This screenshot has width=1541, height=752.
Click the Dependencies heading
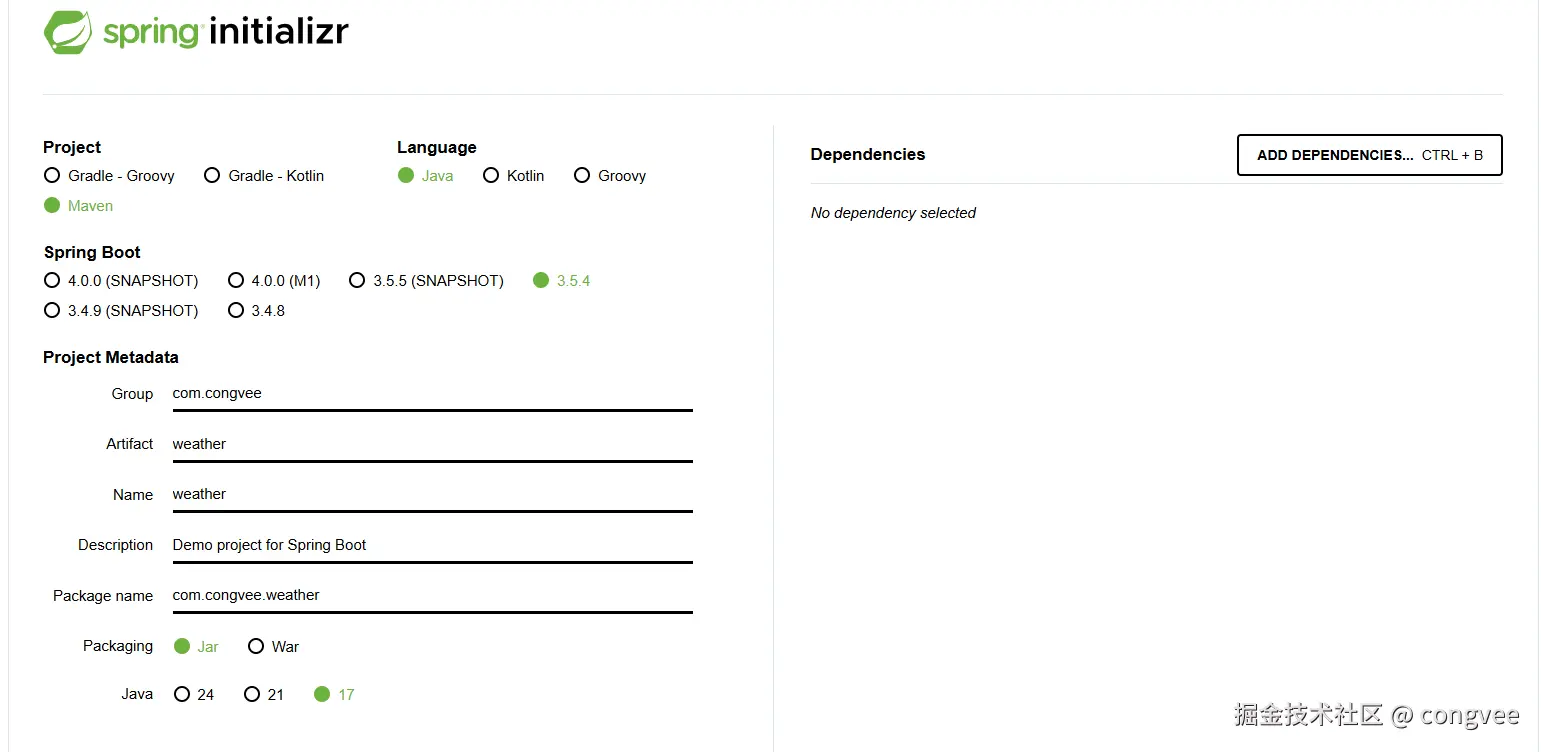click(x=867, y=154)
